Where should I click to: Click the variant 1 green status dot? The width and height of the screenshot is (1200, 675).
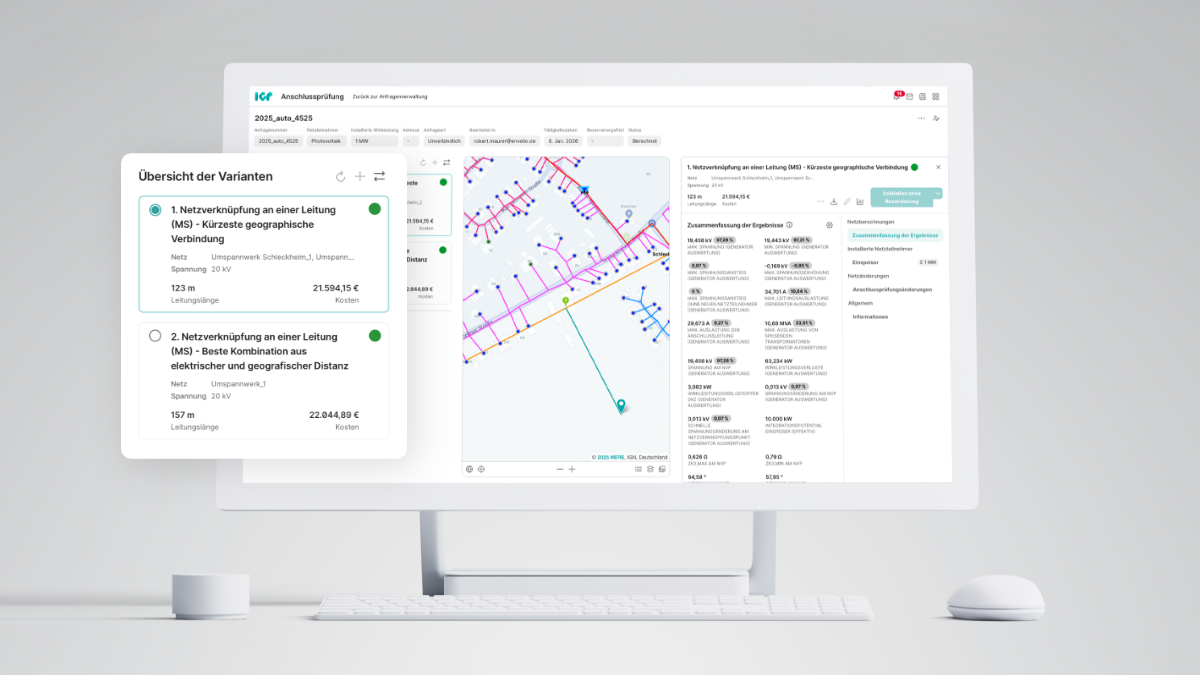coord(375,209)
